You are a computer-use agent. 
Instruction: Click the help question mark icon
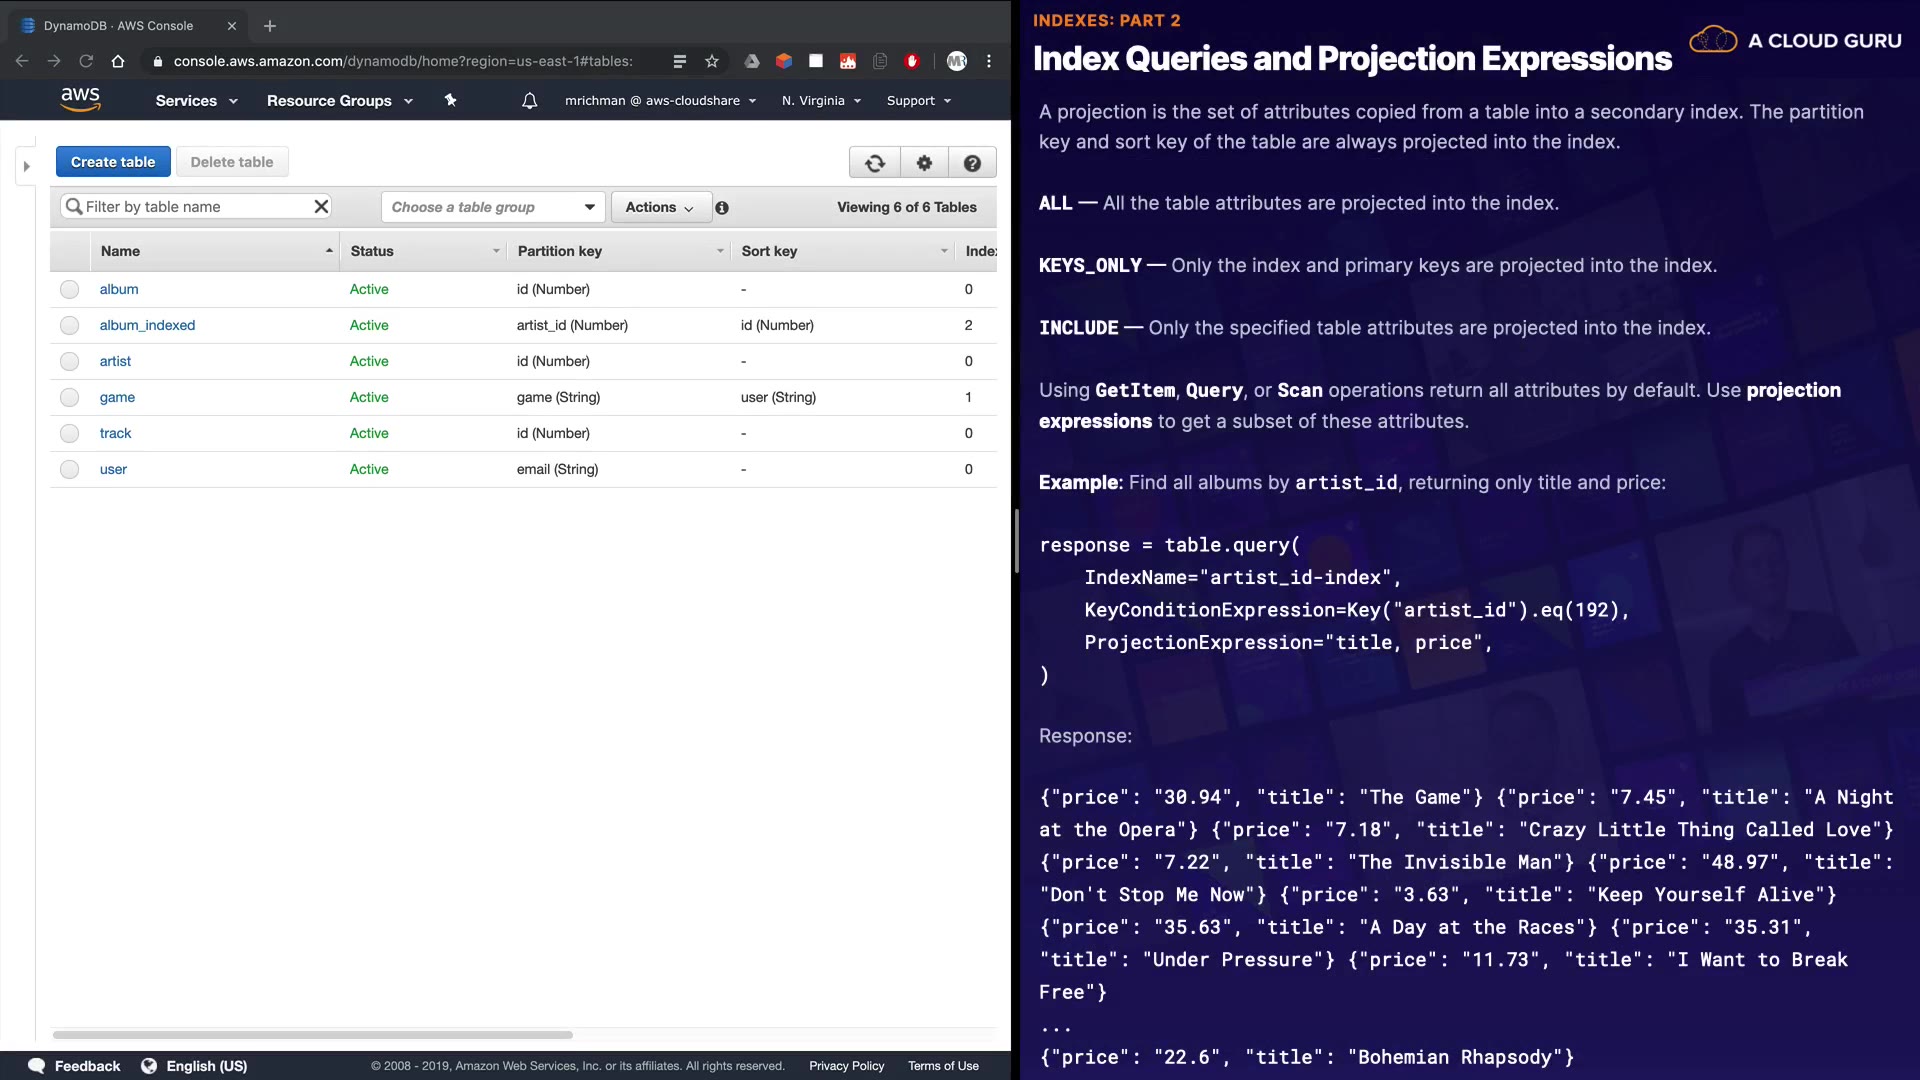(972, 163)
